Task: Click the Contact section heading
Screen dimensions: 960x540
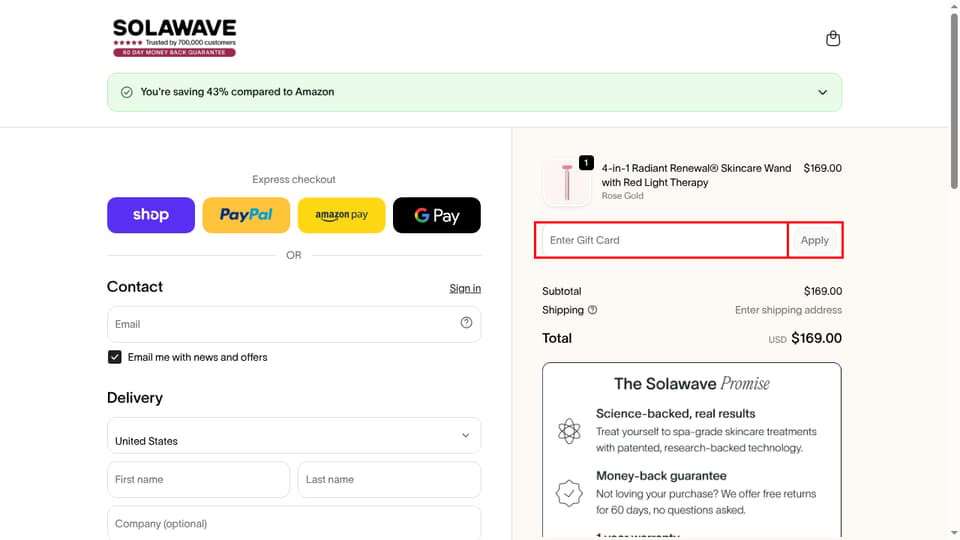Action: 135,287
